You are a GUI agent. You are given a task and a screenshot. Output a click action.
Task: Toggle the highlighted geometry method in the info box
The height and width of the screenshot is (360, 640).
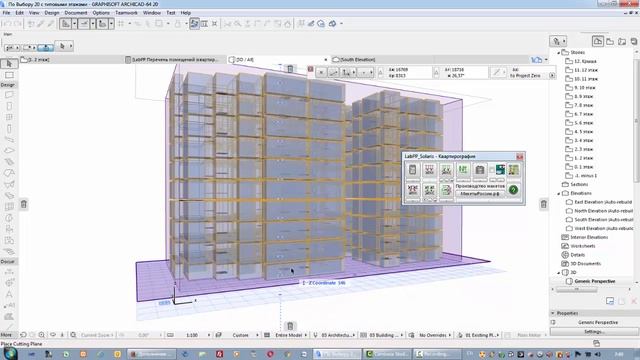click(x=45, y=47)
